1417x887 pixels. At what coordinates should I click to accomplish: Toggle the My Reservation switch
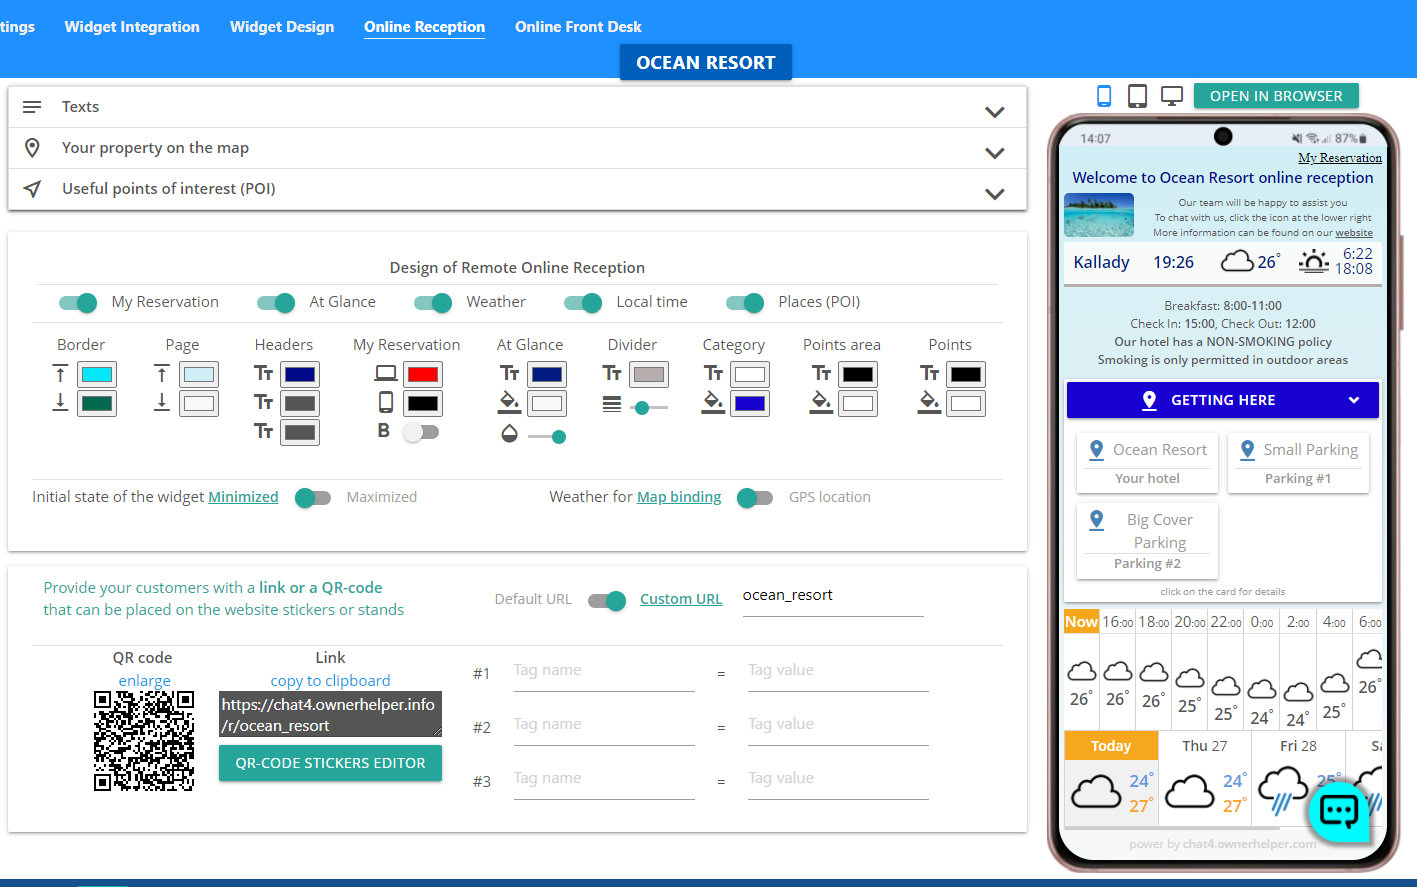click(x=78, y=302)
